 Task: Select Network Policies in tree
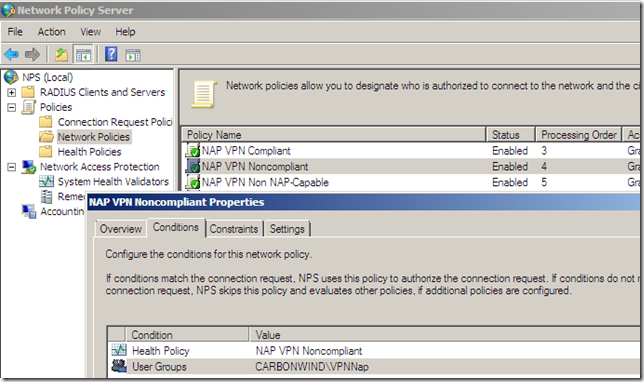(x=94, y=137)
